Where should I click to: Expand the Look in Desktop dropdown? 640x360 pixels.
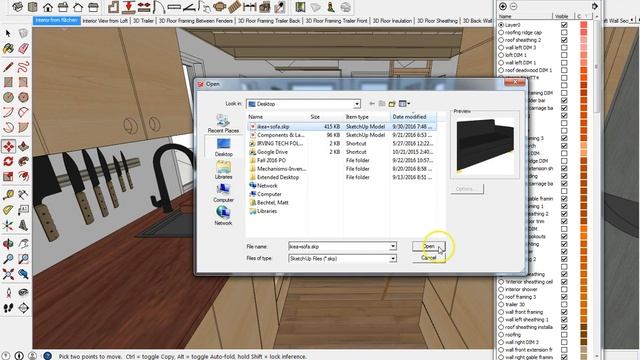(x=357, y=104)
